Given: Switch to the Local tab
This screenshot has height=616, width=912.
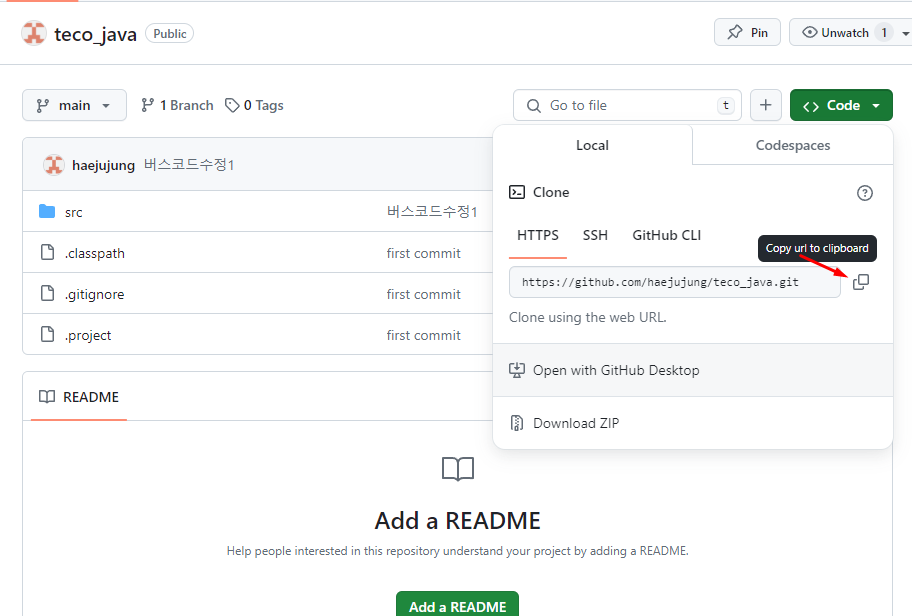Looking at the screenshot, I should pyautogui.click(x=592, y=145).
